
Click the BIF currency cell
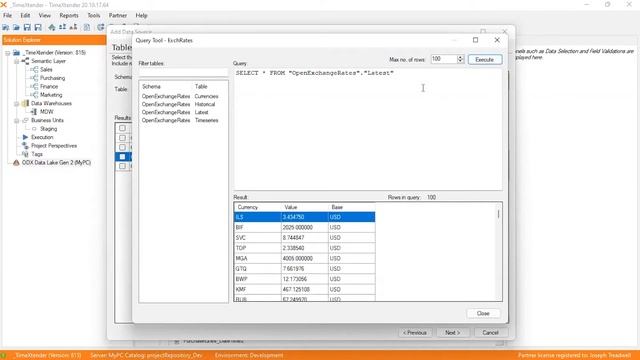coord(258,227)
